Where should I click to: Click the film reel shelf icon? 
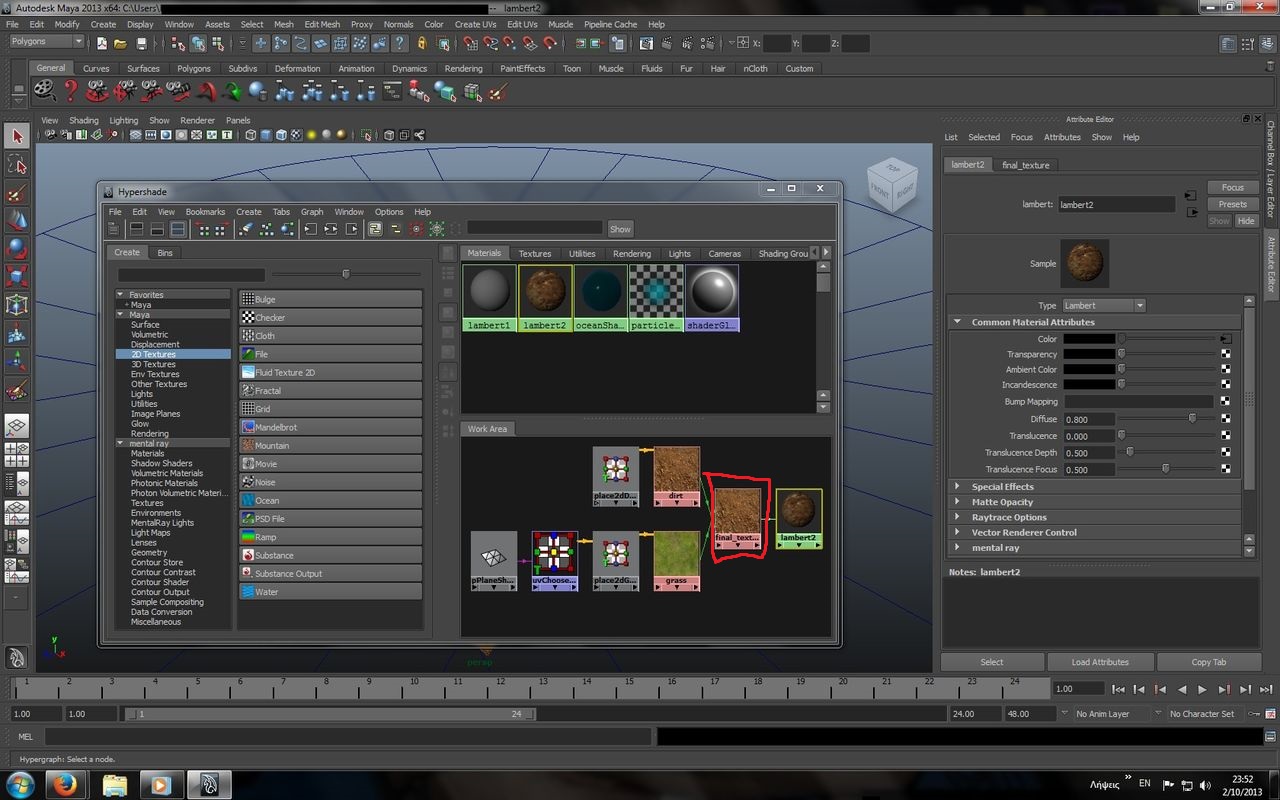pyautogui.click(x=44, y=90)
